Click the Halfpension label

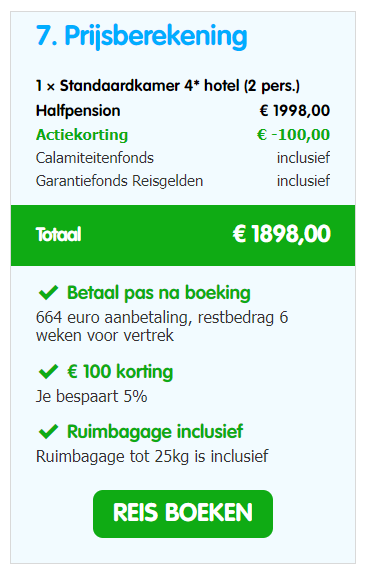[x=78, y=111]
